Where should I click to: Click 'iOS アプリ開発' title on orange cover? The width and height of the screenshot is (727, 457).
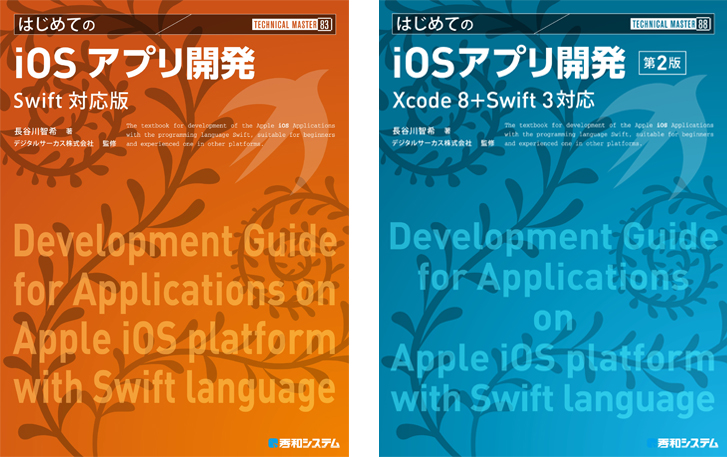[134, 63]
